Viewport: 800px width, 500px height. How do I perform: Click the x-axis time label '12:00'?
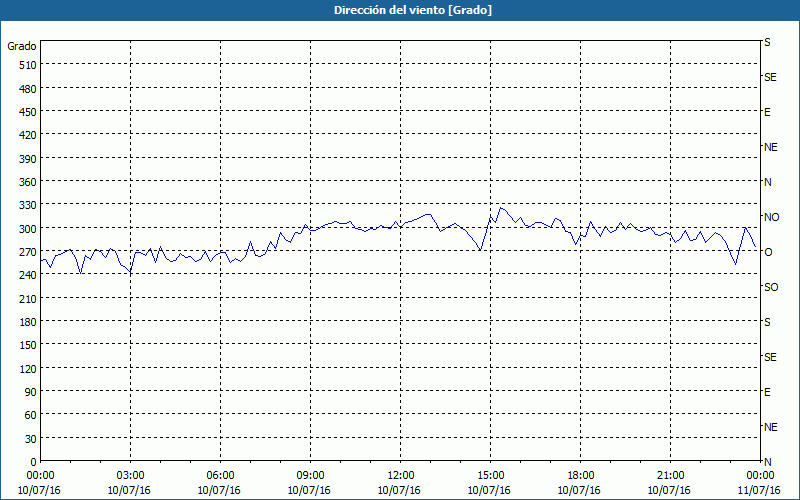[401, 476]
